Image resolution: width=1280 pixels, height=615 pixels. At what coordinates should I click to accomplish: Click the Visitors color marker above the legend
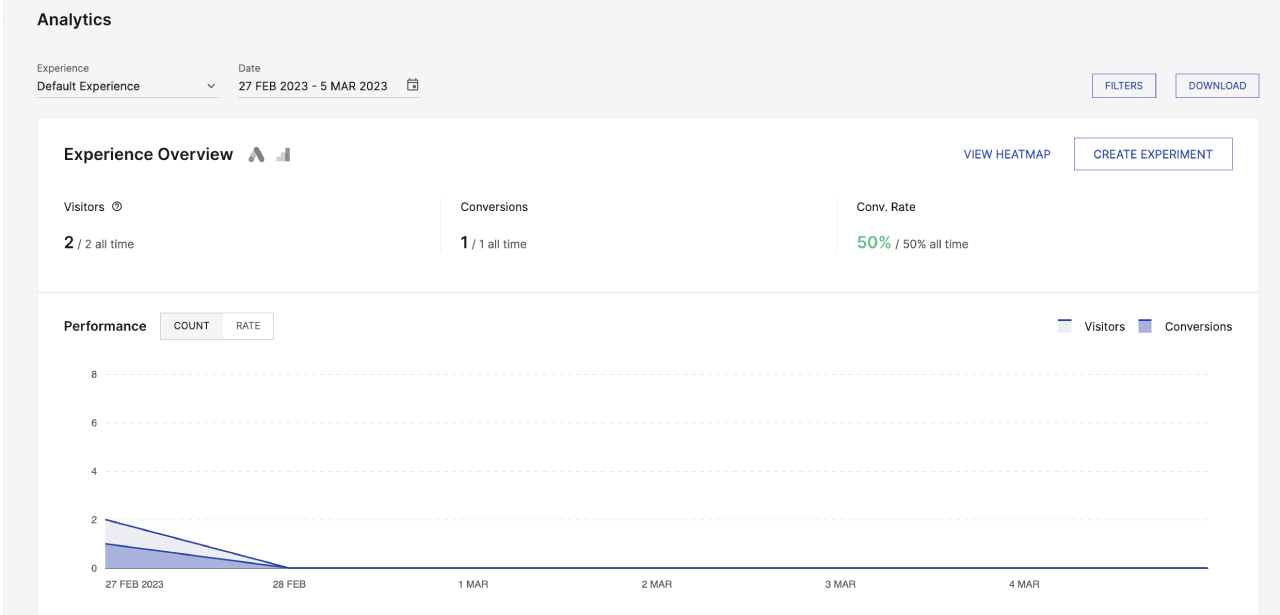click(x=1064, y=325)
